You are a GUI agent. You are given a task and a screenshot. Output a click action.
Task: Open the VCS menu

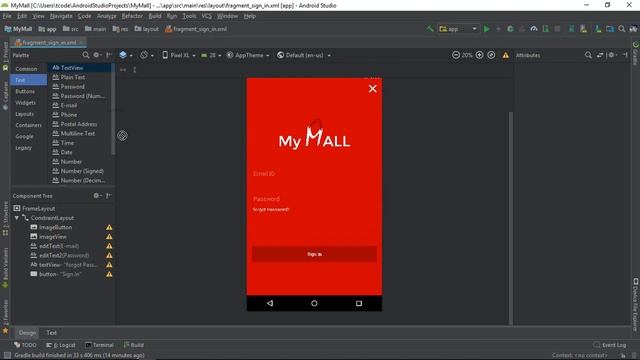point(207,16)
